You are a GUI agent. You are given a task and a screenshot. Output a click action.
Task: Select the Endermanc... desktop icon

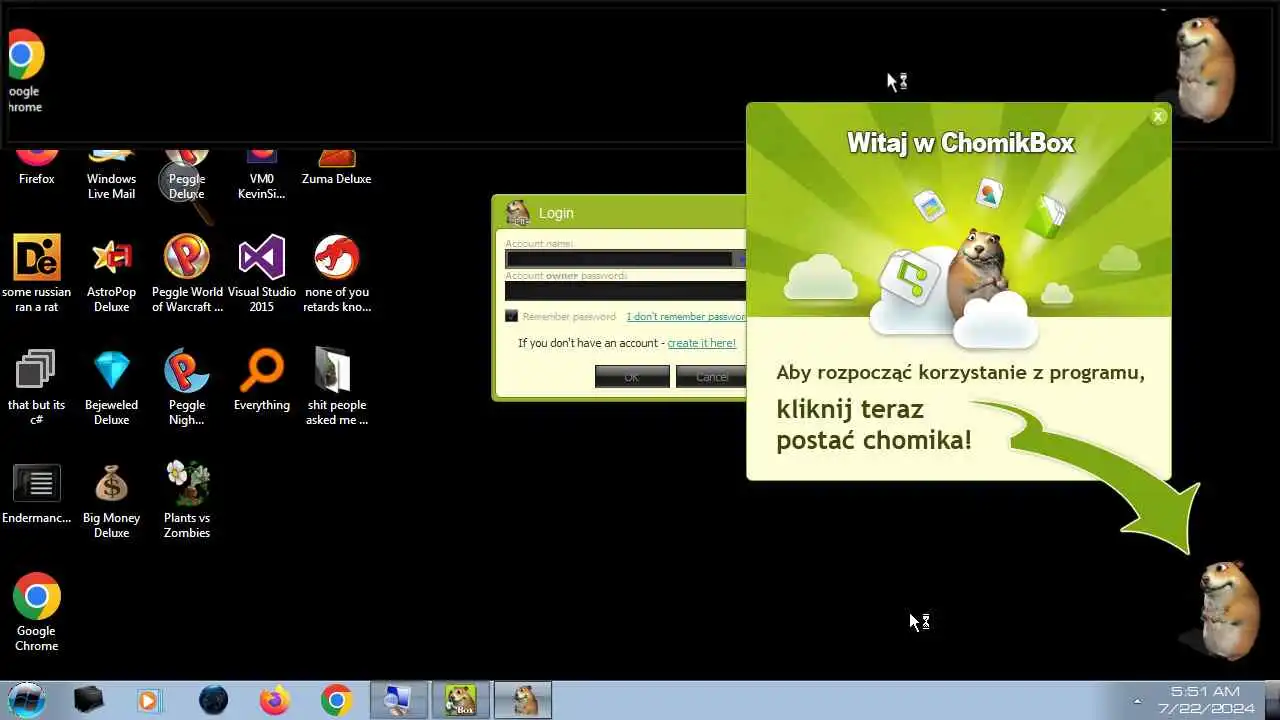37,494
